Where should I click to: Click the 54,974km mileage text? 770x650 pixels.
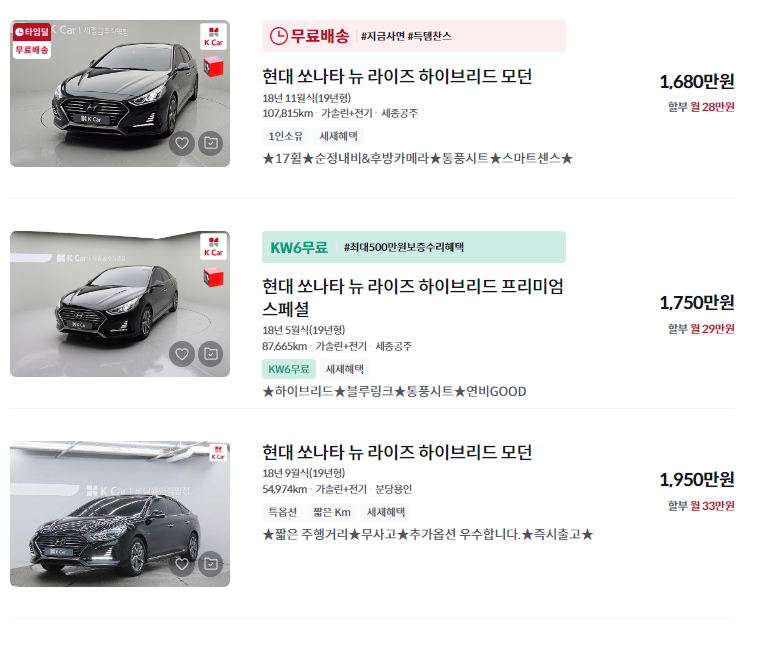[x=284, y=489]
